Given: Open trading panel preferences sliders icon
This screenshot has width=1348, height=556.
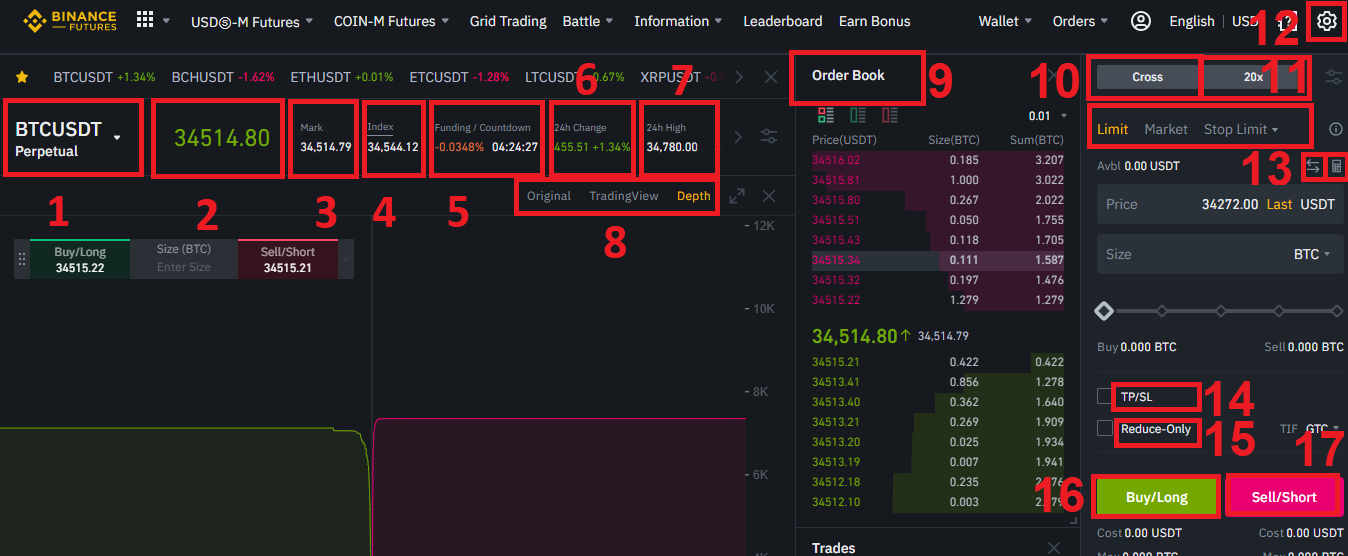Looking at the screenshot, I should pyautogui.click(x=1334, y=77).
